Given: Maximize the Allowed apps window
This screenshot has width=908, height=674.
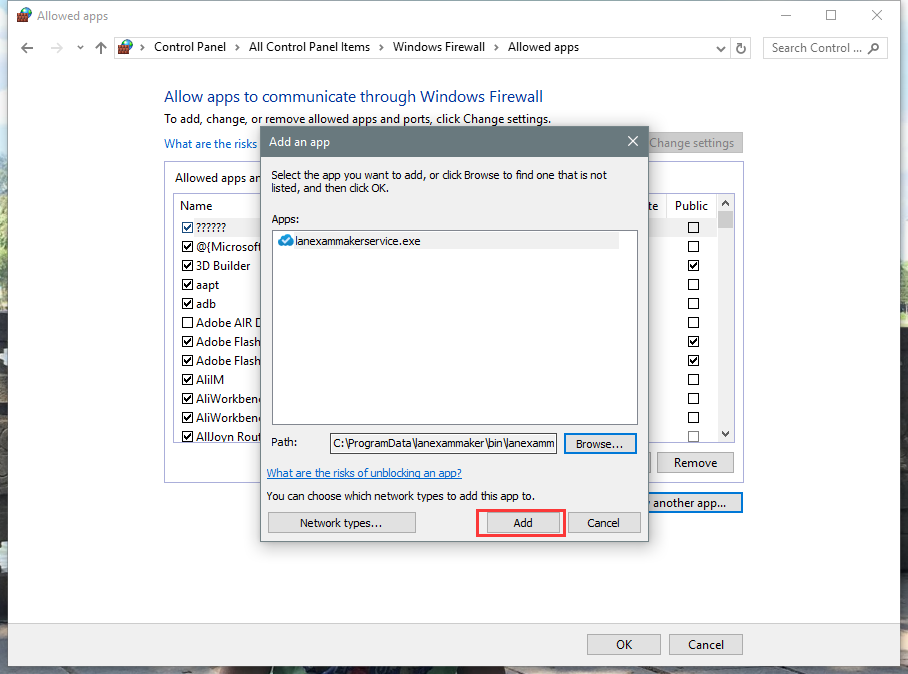Looking at the screenshot, I should [x=831, y=16].
